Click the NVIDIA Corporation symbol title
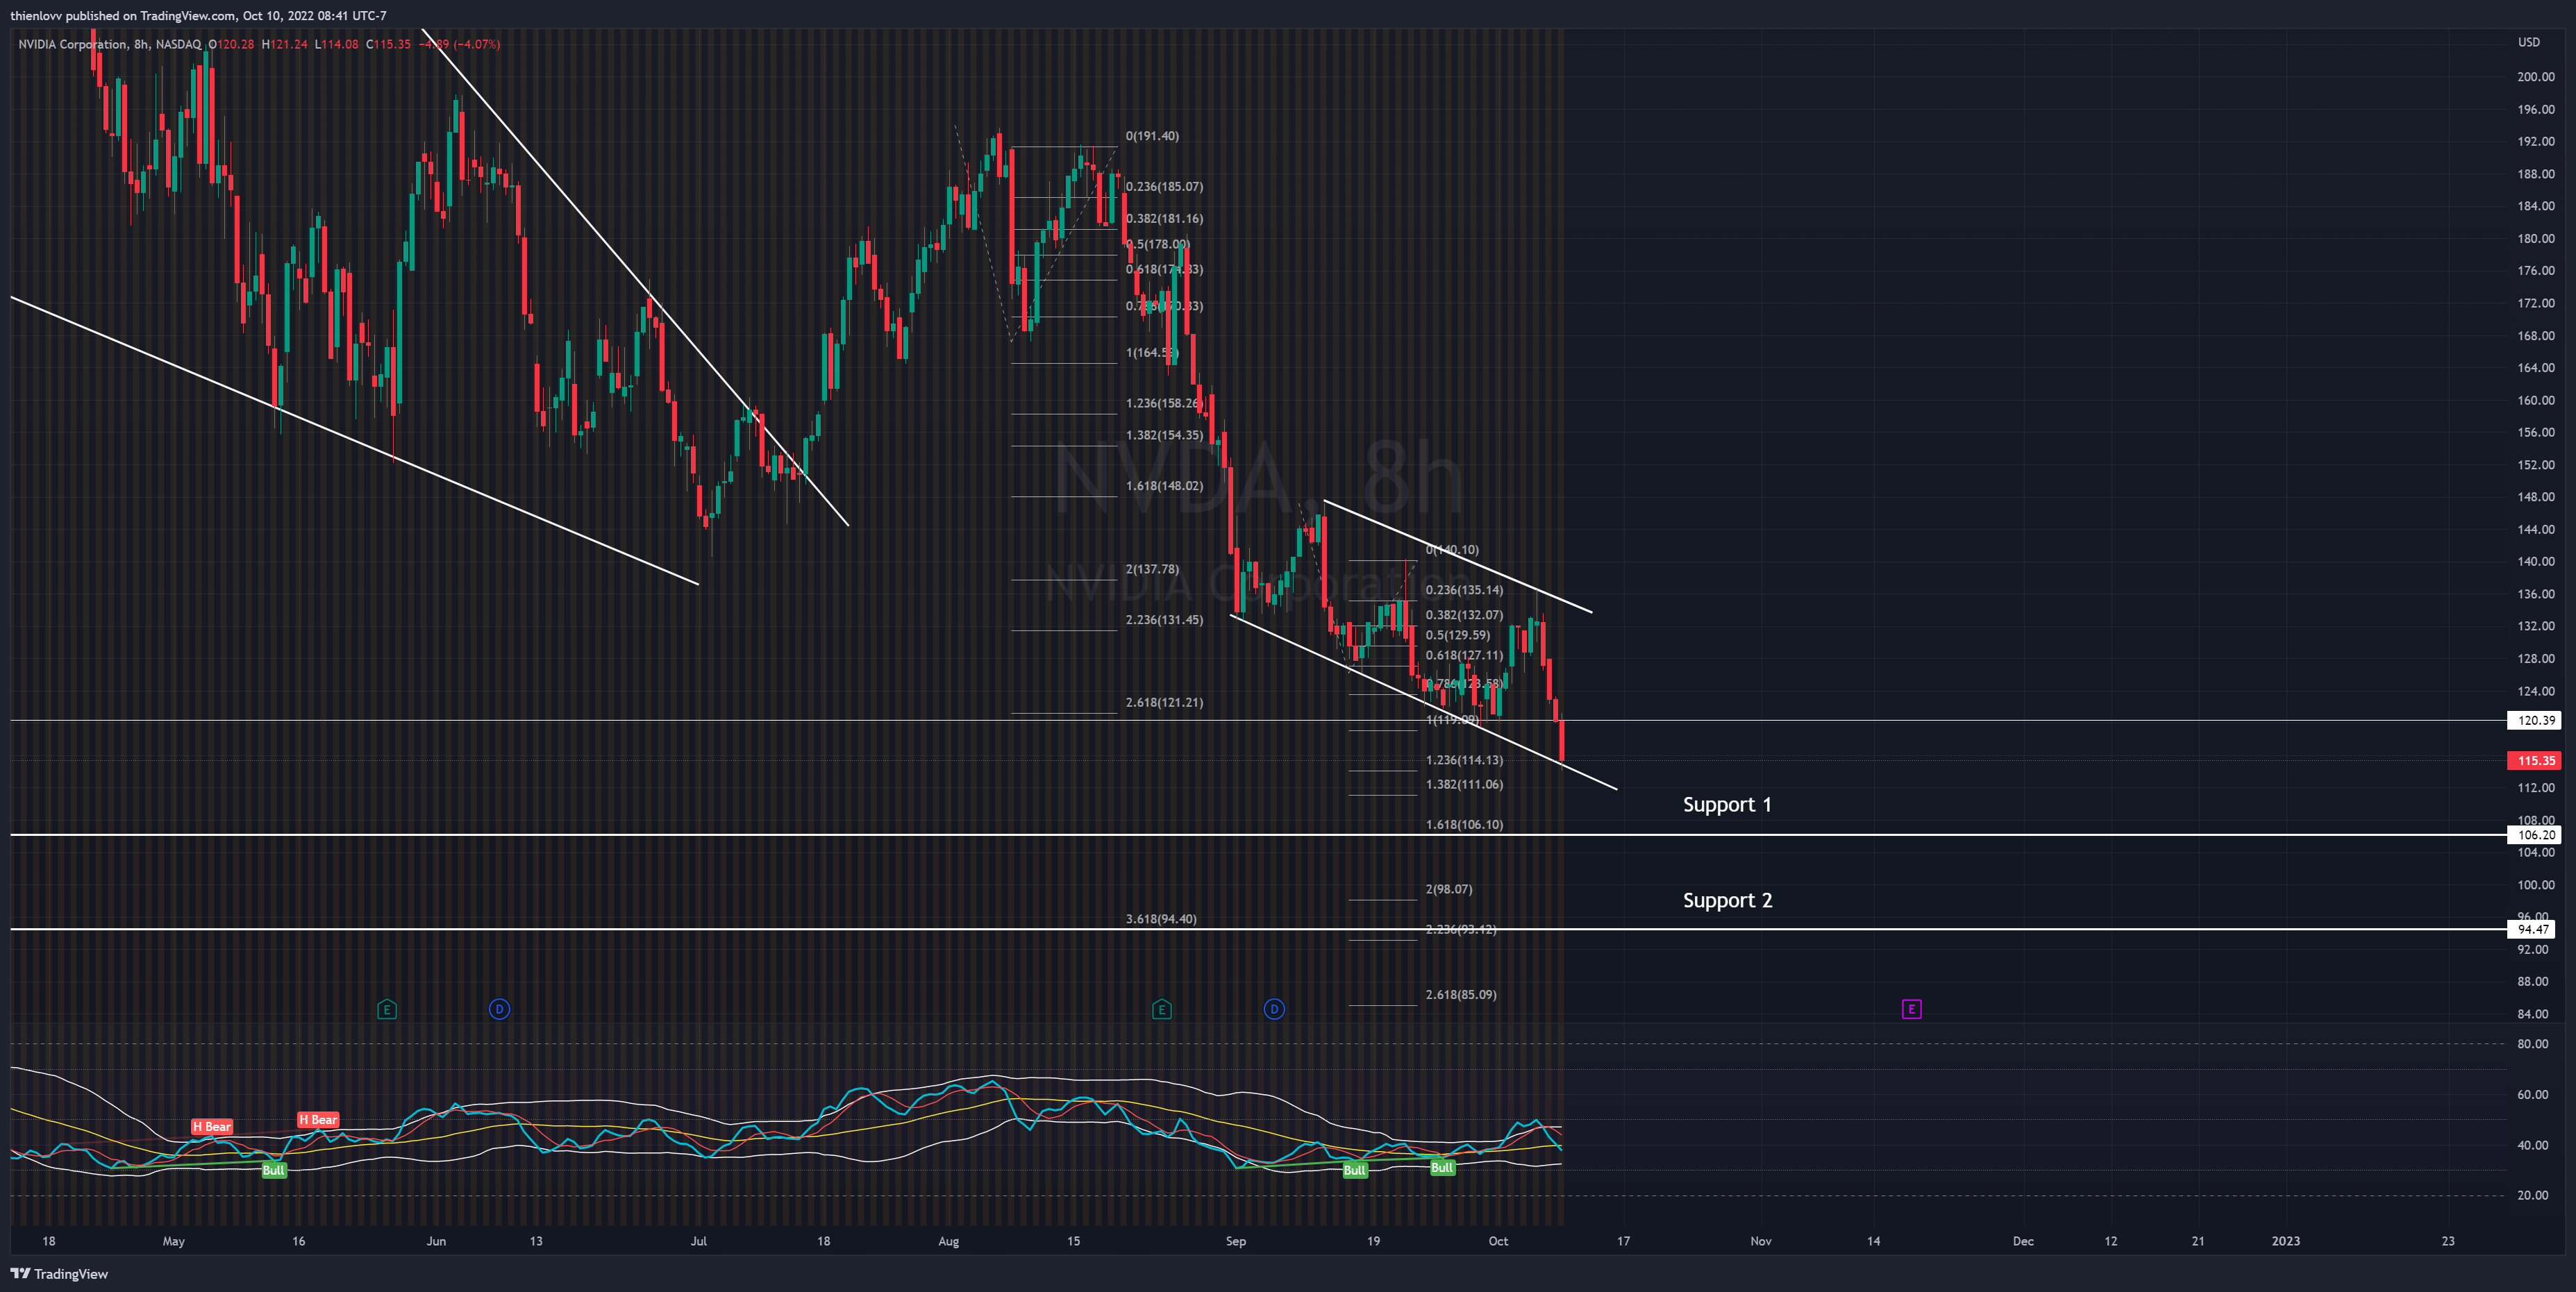 tap(72, 44)
